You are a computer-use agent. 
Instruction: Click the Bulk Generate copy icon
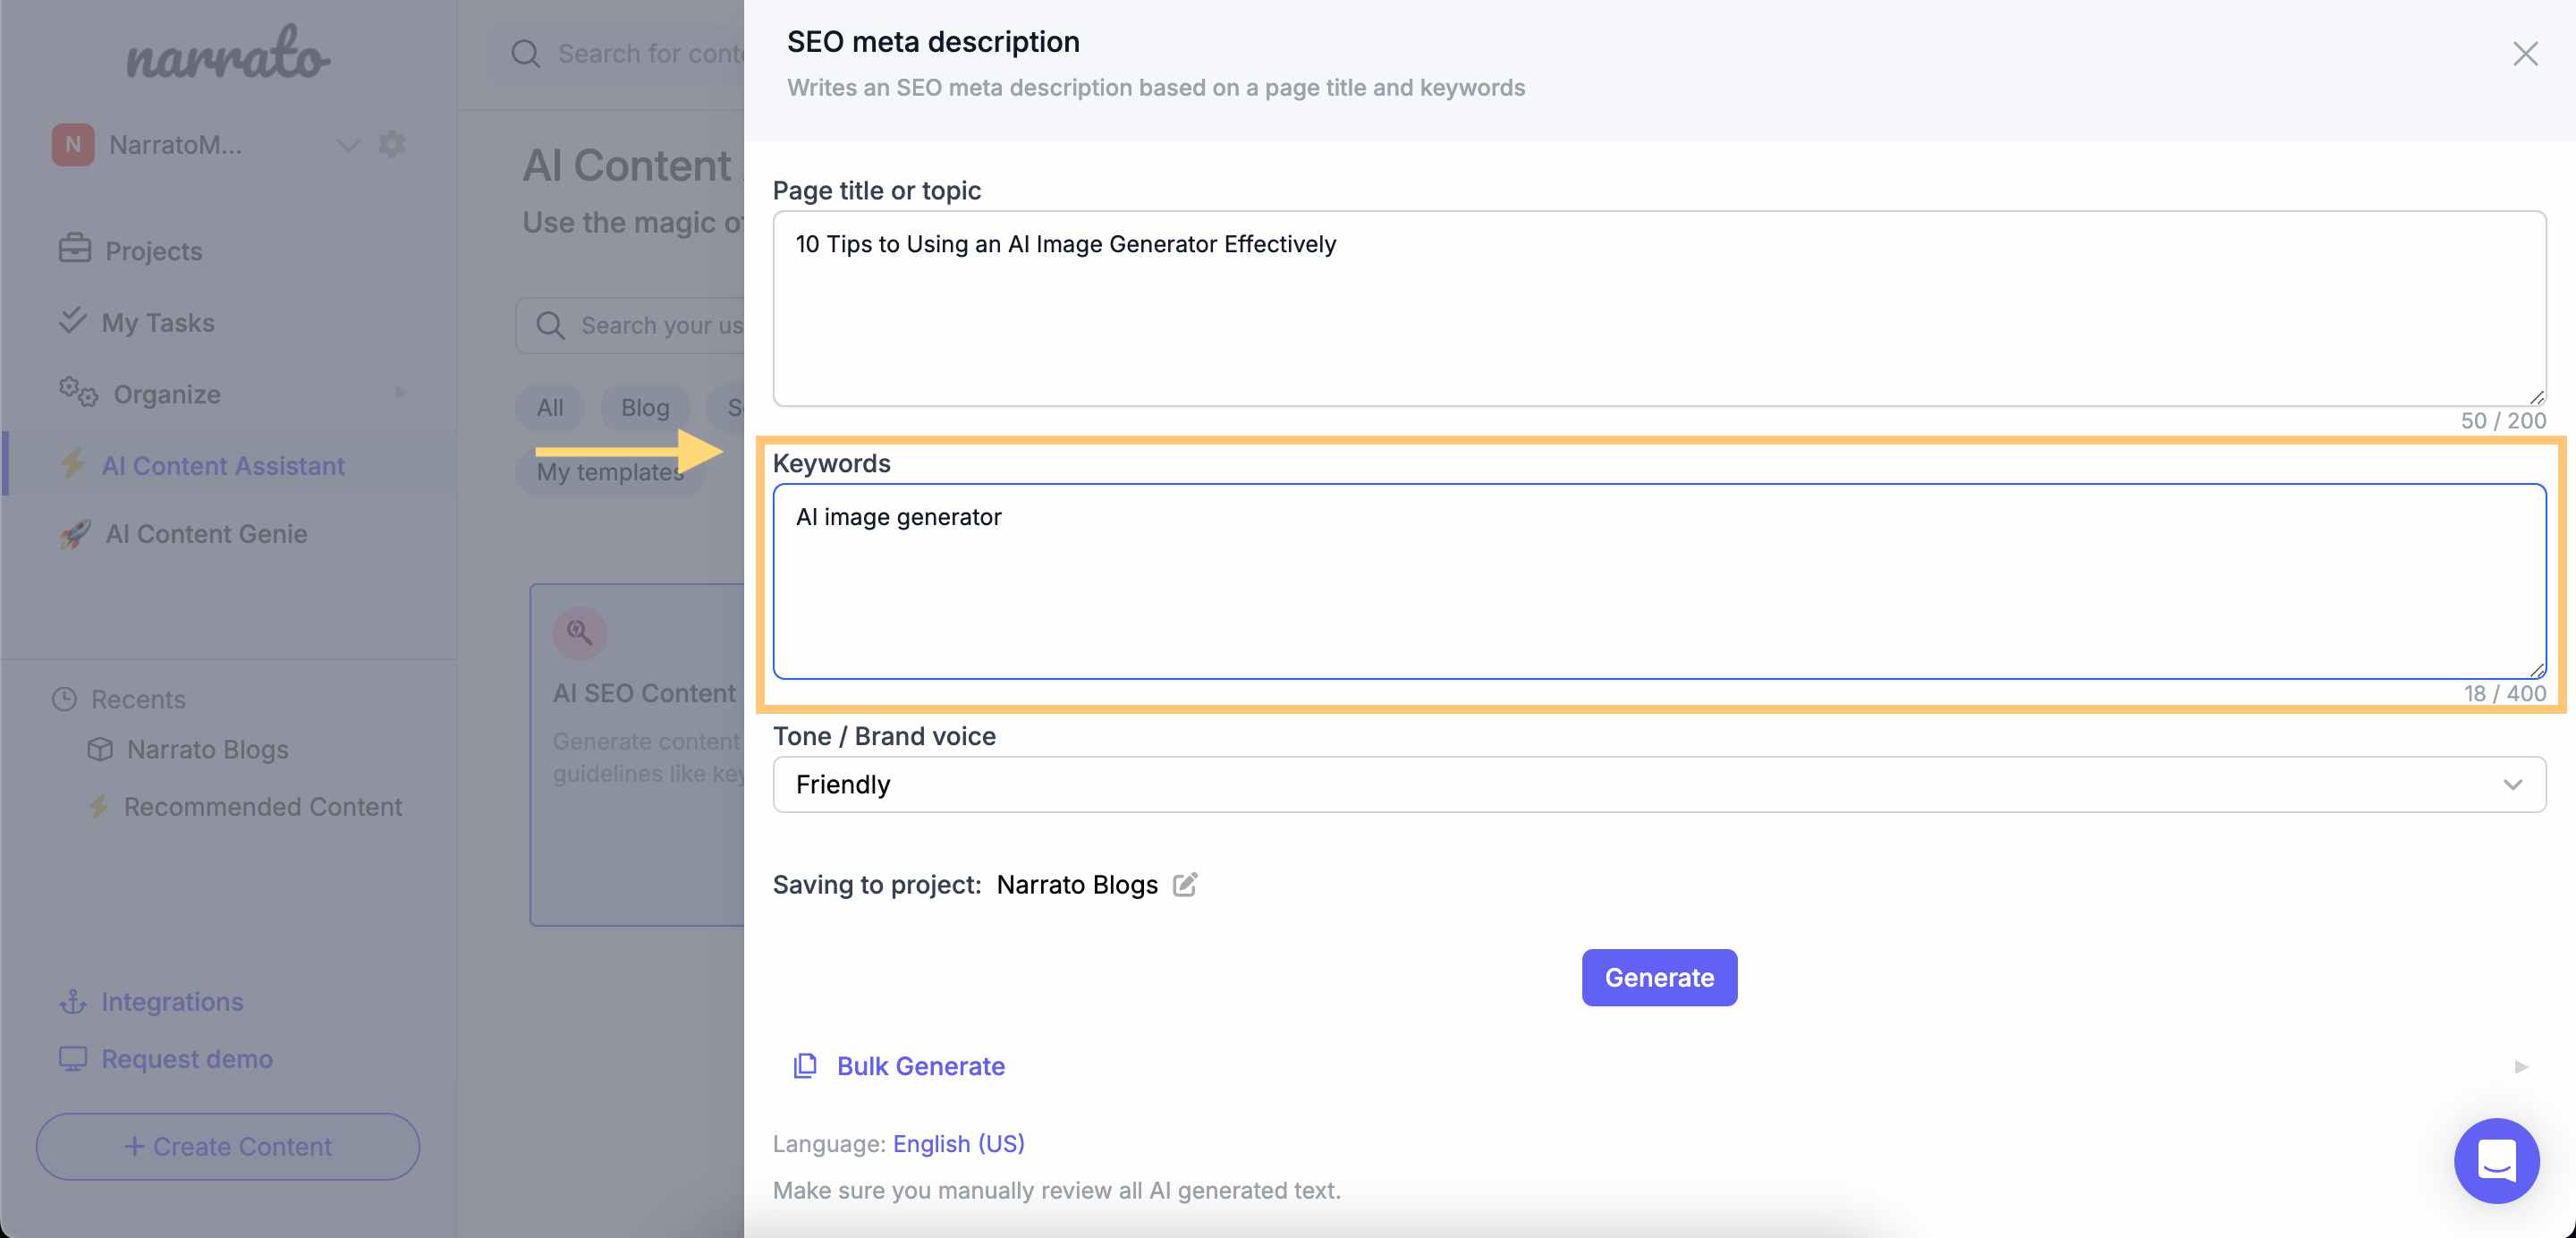(x=805, y=1066)
